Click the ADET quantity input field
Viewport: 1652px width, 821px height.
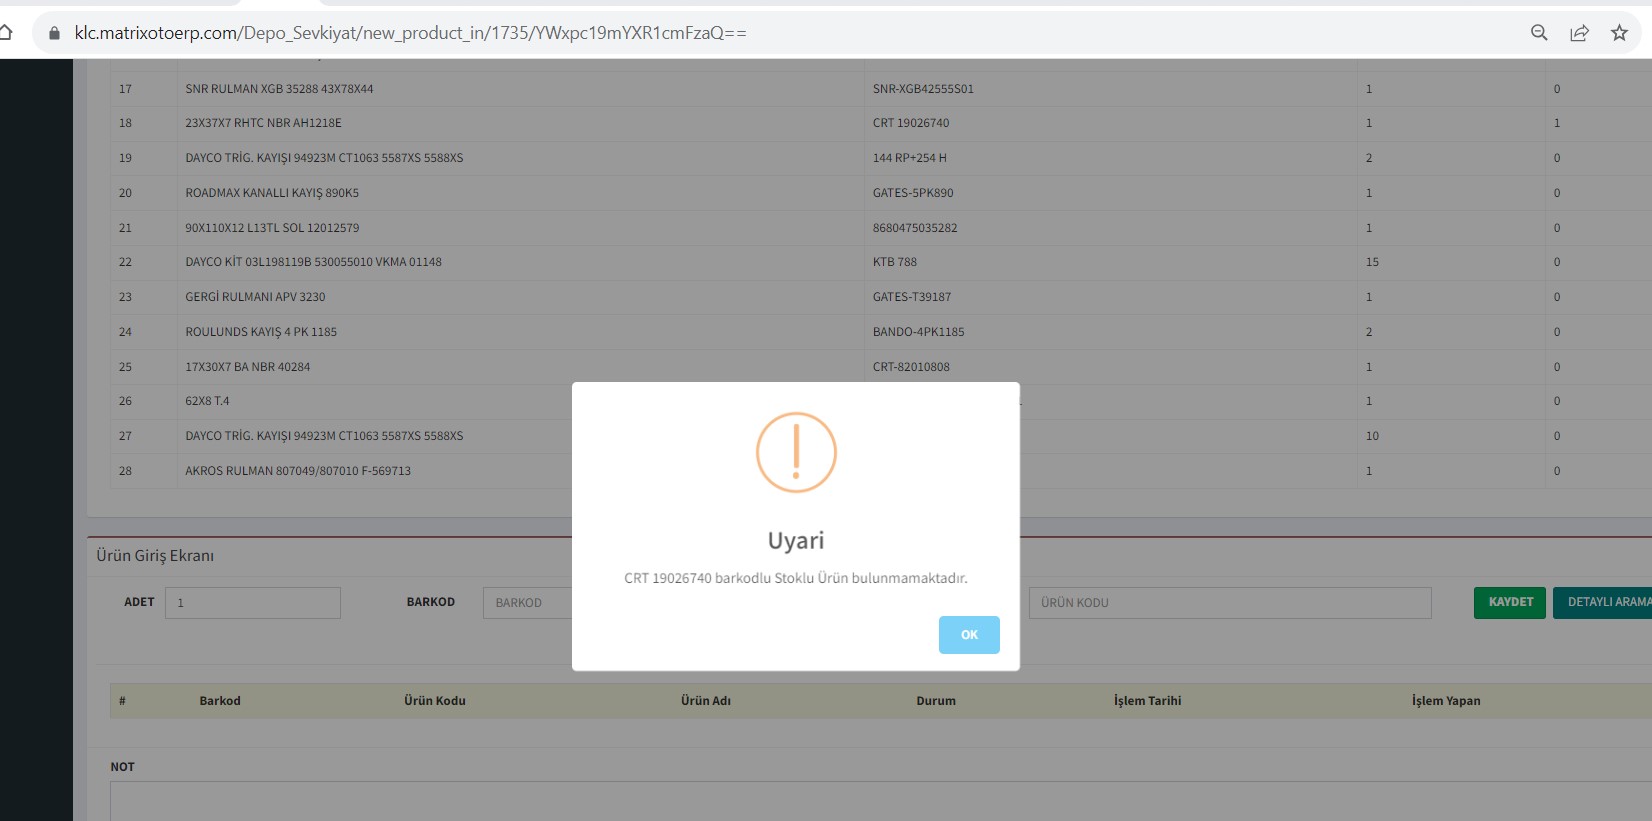[253, 603]
